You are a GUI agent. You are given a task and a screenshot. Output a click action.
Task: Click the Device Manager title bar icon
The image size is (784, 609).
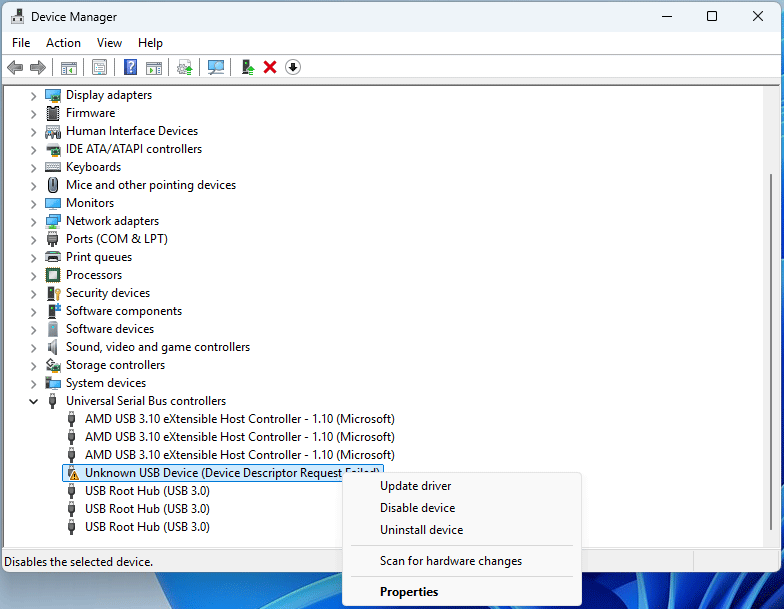pyautogui.click(x=18, y=16)
